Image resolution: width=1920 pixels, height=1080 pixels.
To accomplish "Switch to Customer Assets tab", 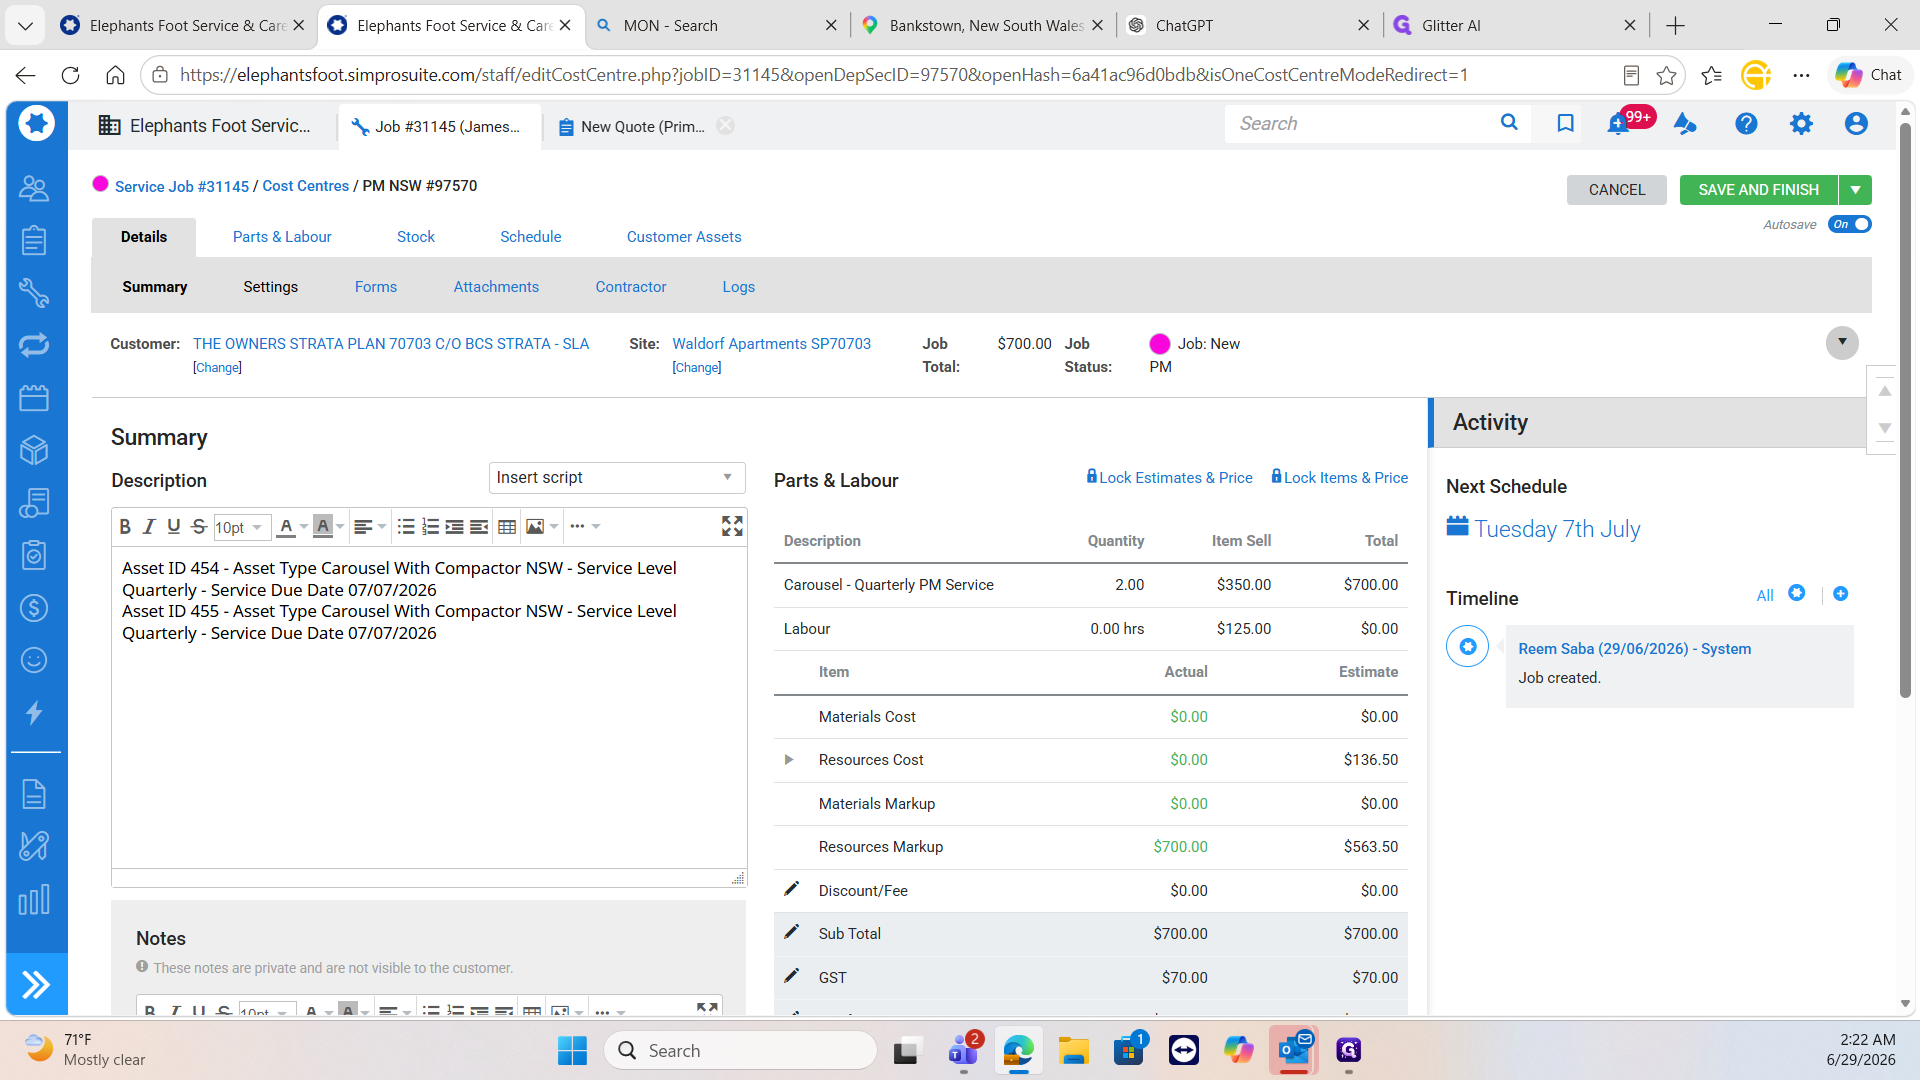I will tap(684, 237).
